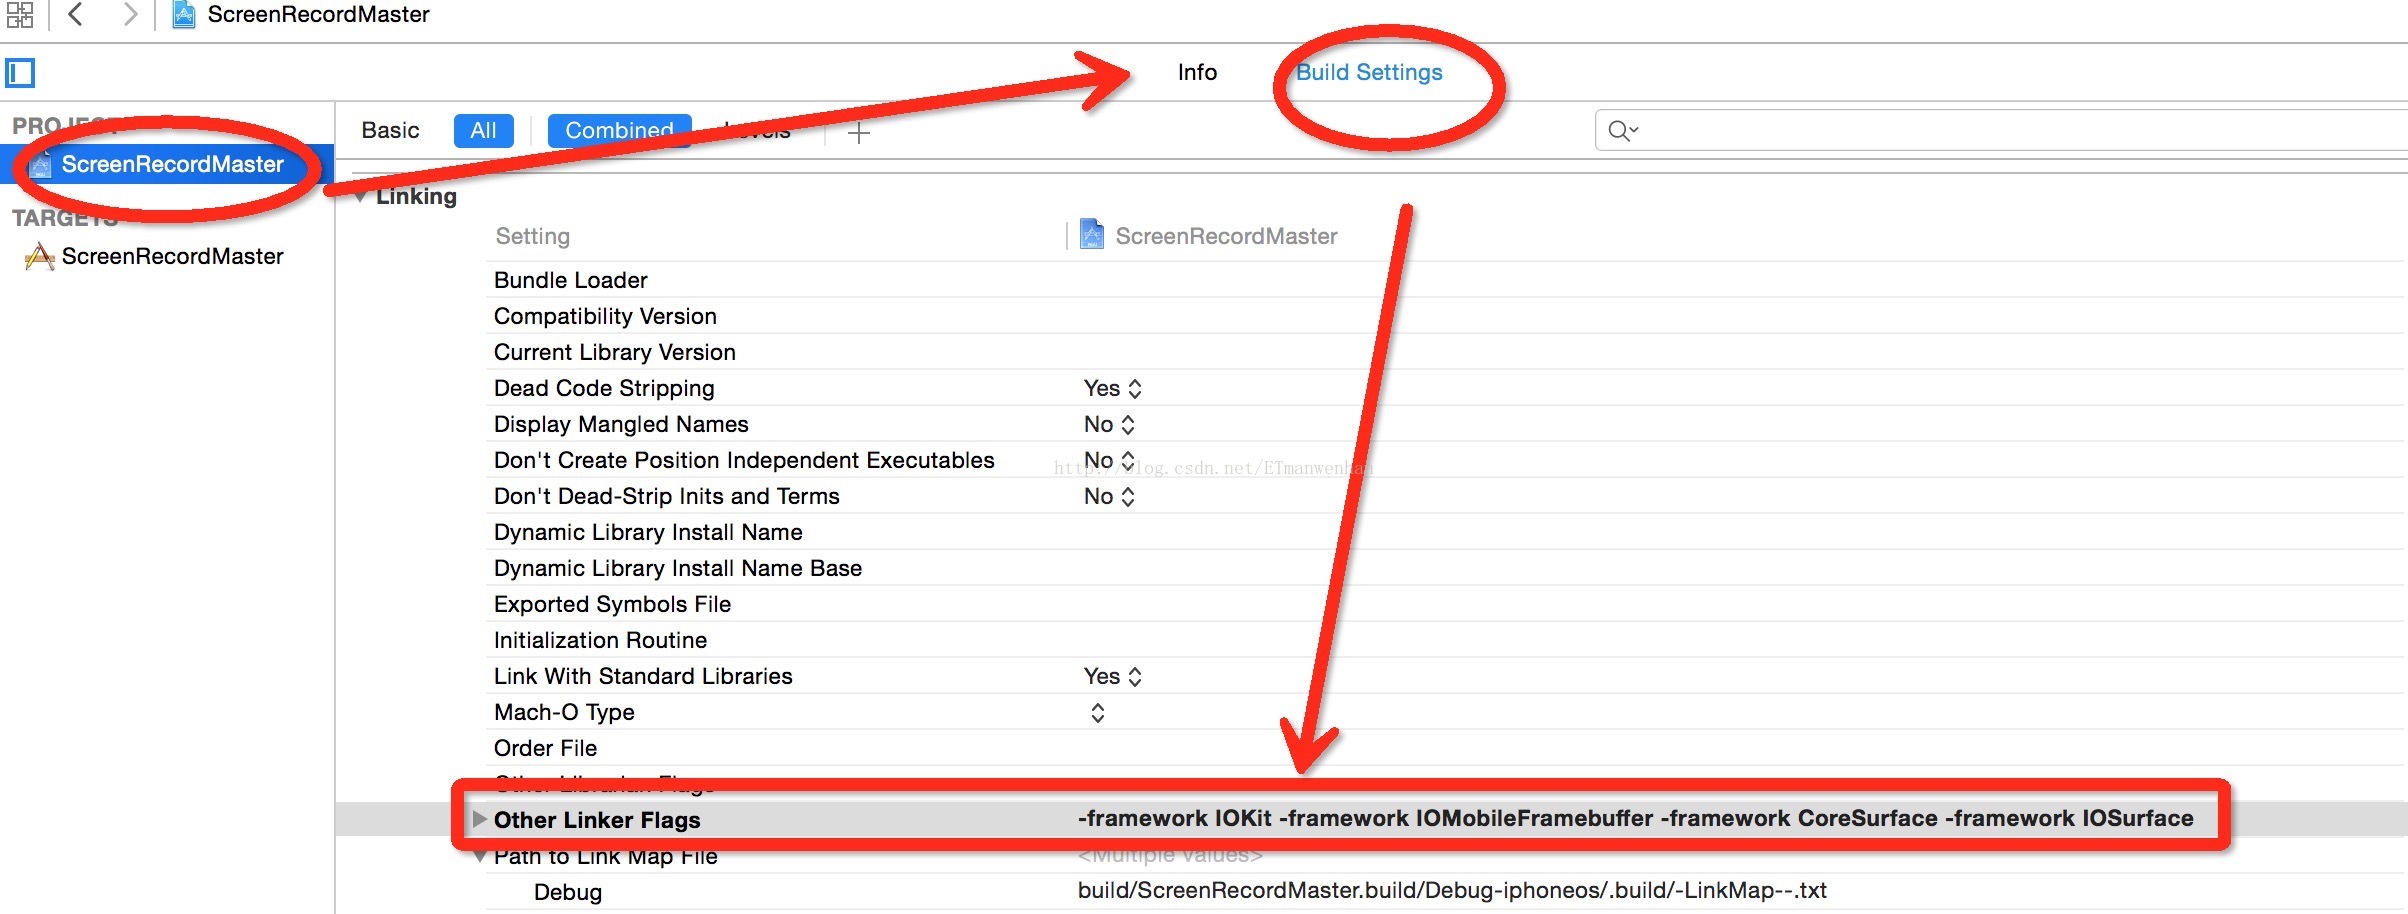2408x914 pixels.
Task: Show All build settings
Action: coord(483,130)
